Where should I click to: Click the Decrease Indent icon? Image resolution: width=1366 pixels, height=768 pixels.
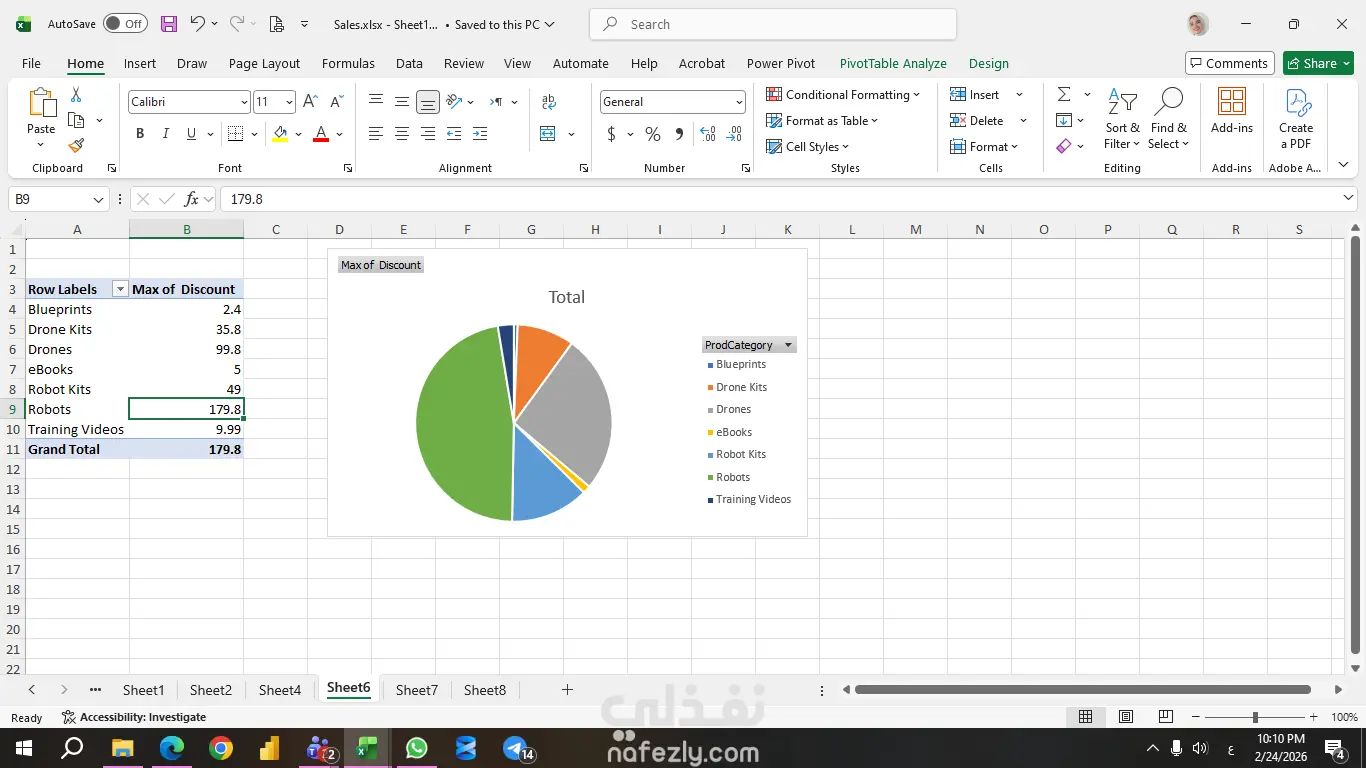click(454, 134)
